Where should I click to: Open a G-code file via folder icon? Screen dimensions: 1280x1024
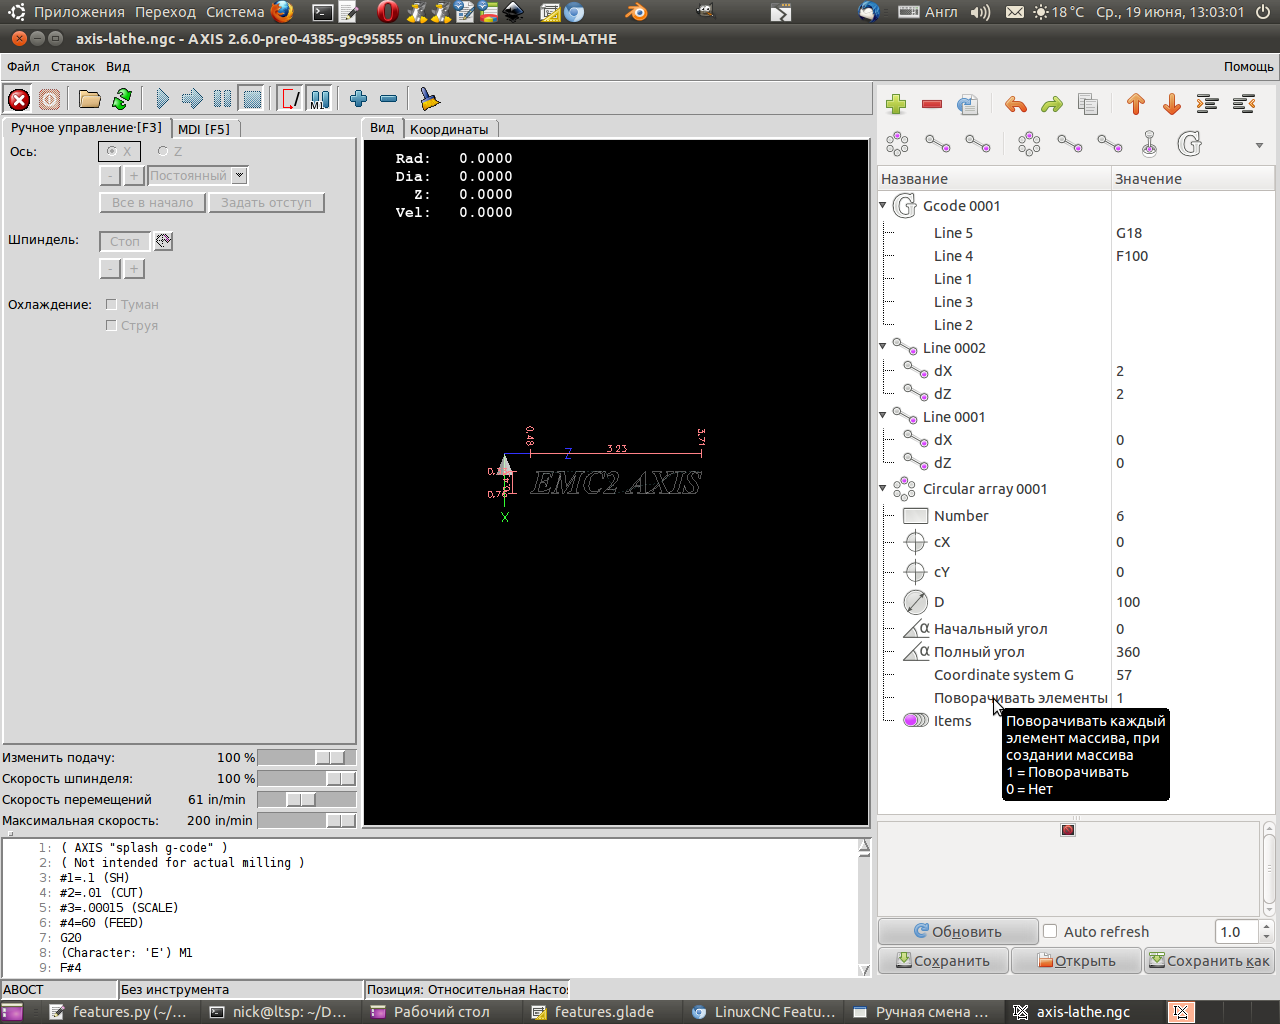click(x=90, y=99)
